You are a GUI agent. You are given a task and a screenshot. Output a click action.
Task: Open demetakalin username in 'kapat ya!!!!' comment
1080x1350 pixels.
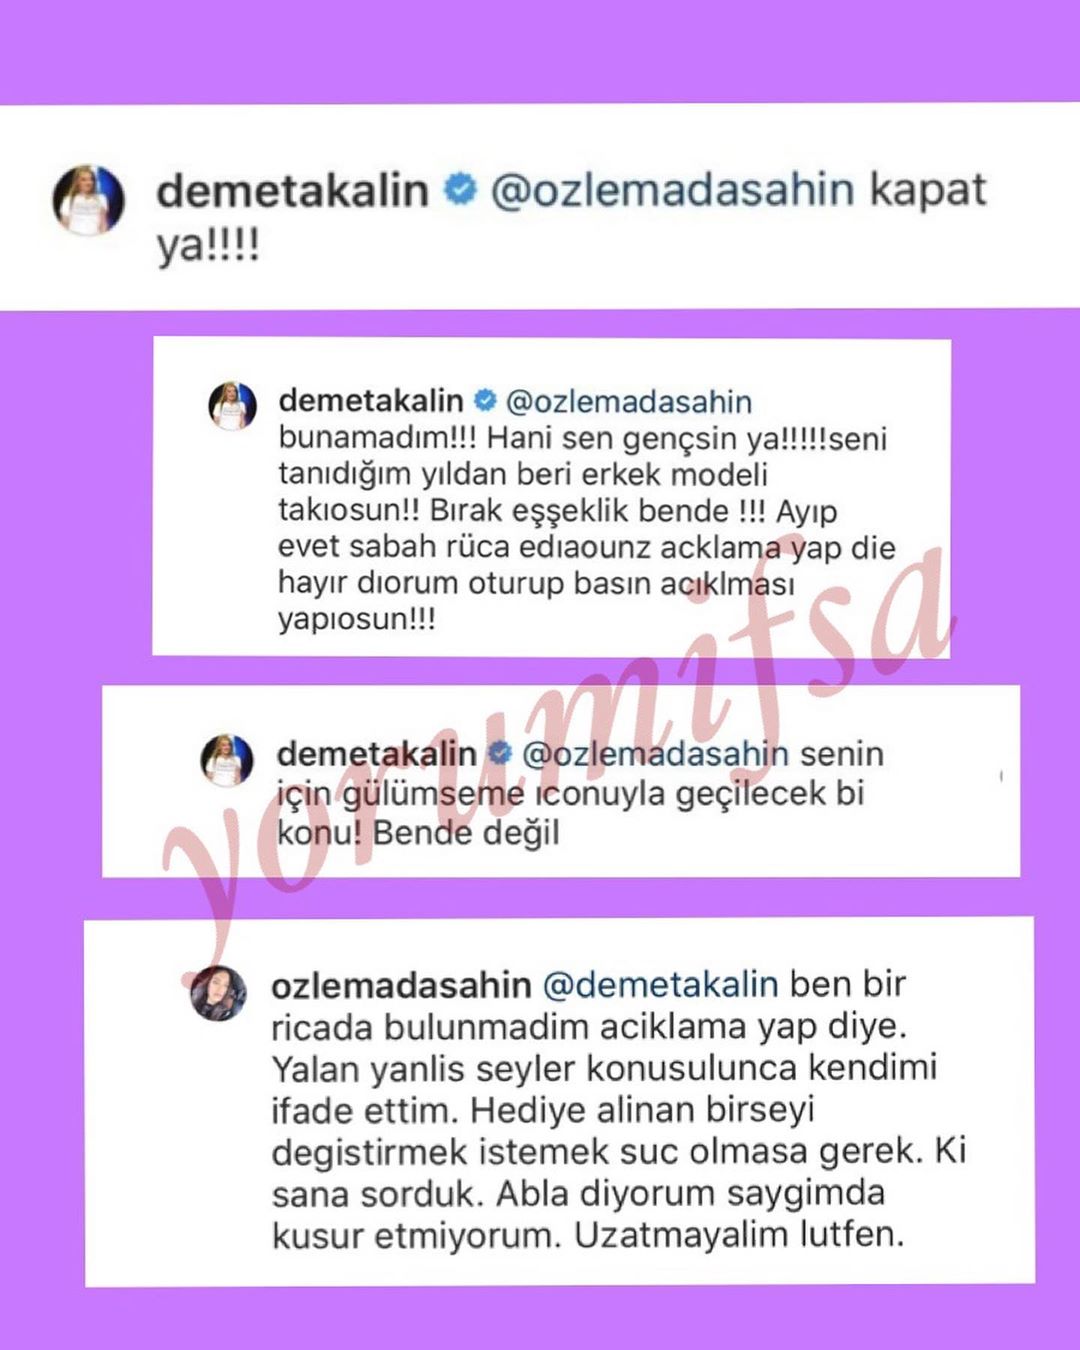292,190
